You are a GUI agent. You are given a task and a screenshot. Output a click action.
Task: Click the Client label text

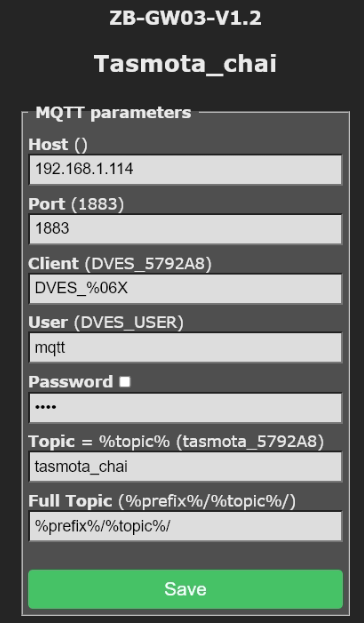[54, 263]
